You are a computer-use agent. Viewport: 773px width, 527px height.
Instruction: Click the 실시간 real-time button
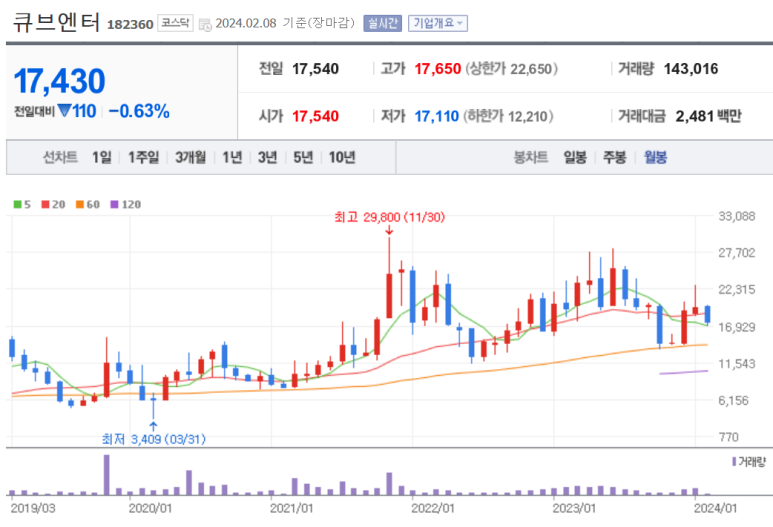(382, 23)
